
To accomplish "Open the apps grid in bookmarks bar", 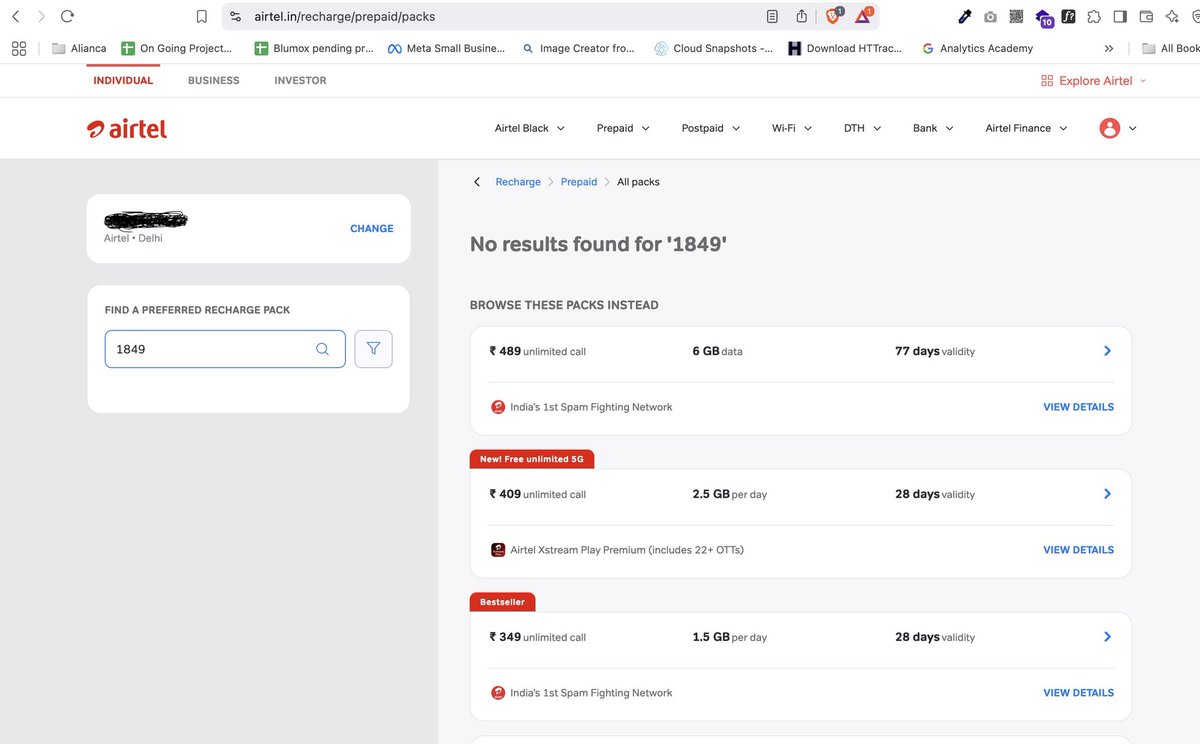I will (x=18, y=48).
